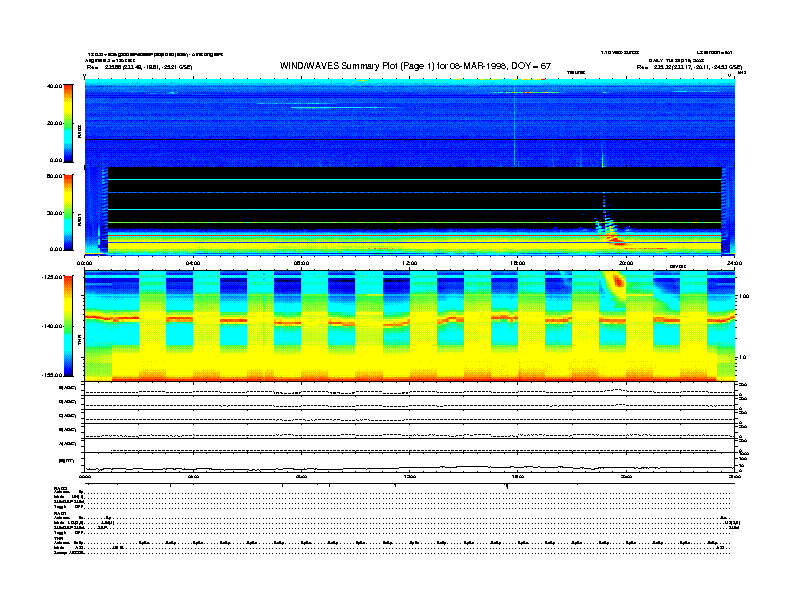Click the 04:00 time label under RAD1 panel
Image resolution: width=792 pixels, height=612 pixels.
coord(193,263)
